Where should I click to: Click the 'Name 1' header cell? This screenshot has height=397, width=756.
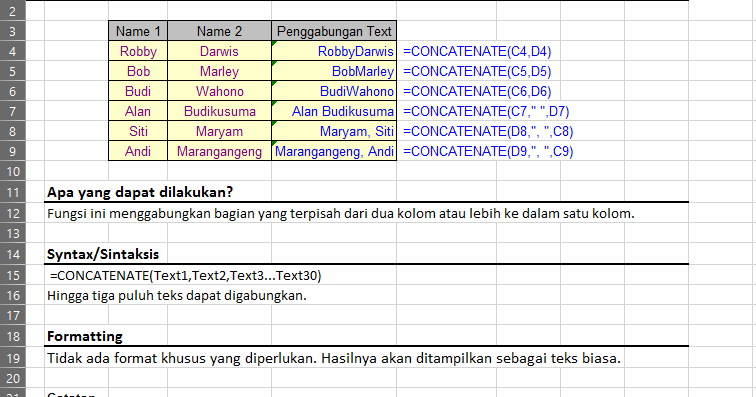(138, 31)
